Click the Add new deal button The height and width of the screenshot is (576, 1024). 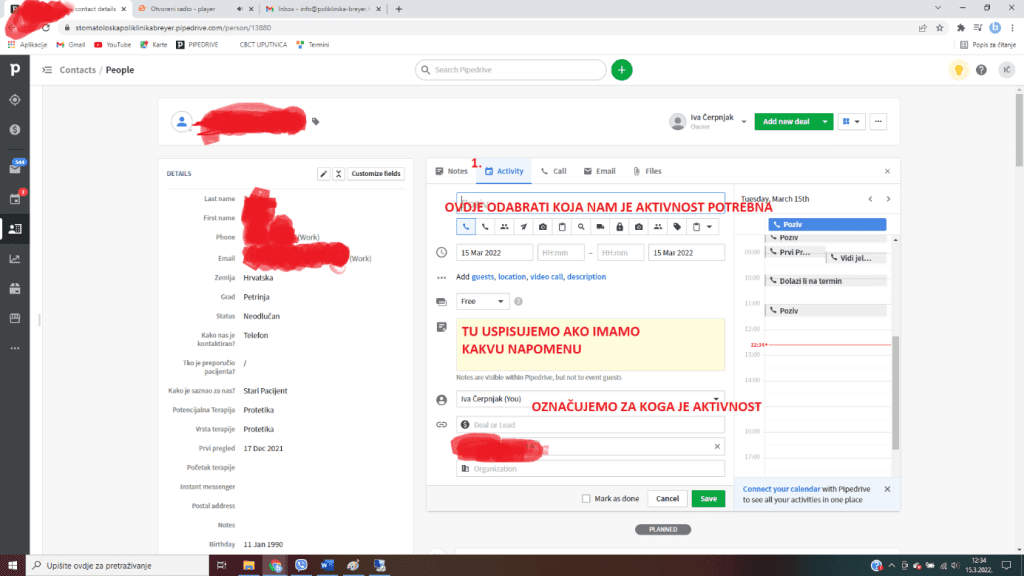[x=786, y=121]
